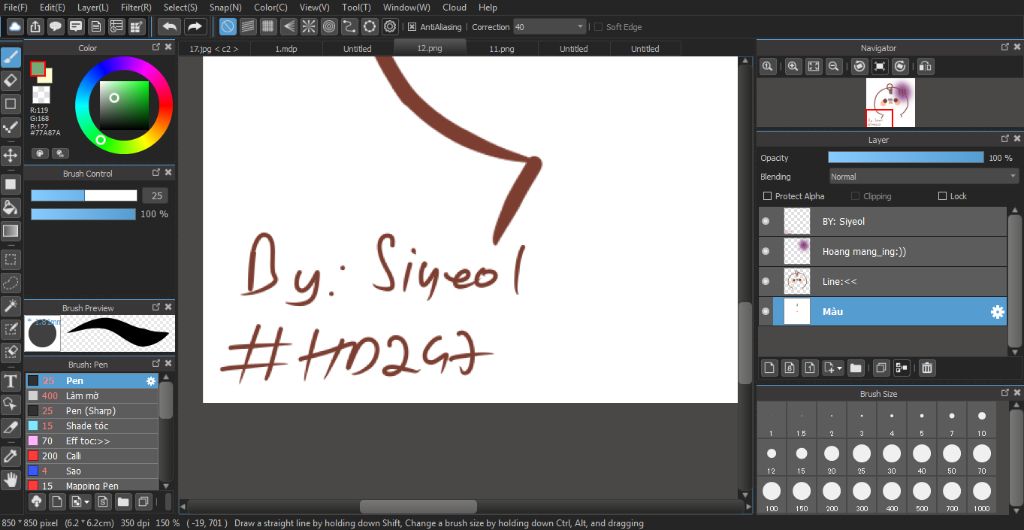
Task: Flip canvas view in Navigator
Action: (x=925, y=67)
